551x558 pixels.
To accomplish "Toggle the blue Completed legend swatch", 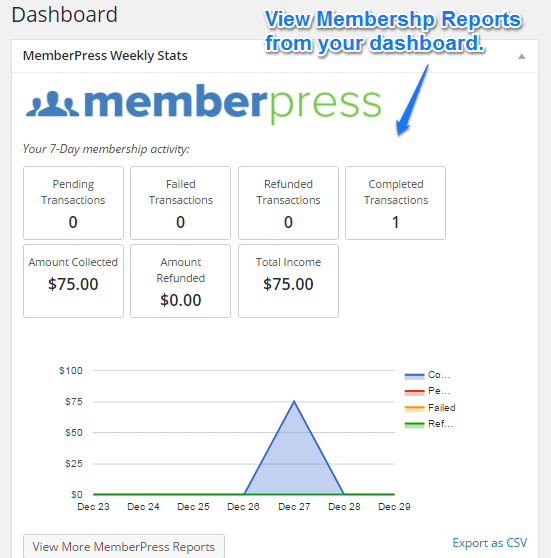I will point(414,376).
